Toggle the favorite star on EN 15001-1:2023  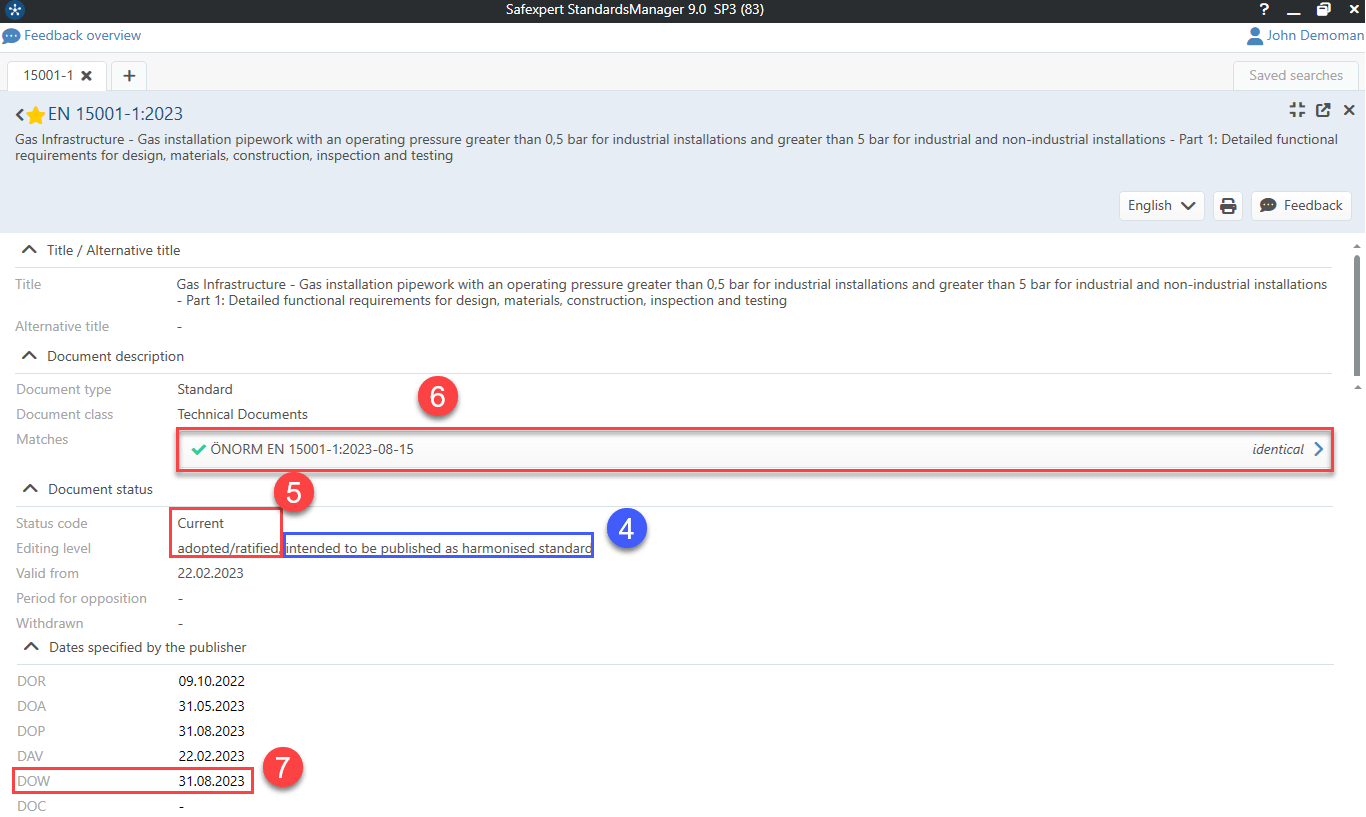point(36,115)
